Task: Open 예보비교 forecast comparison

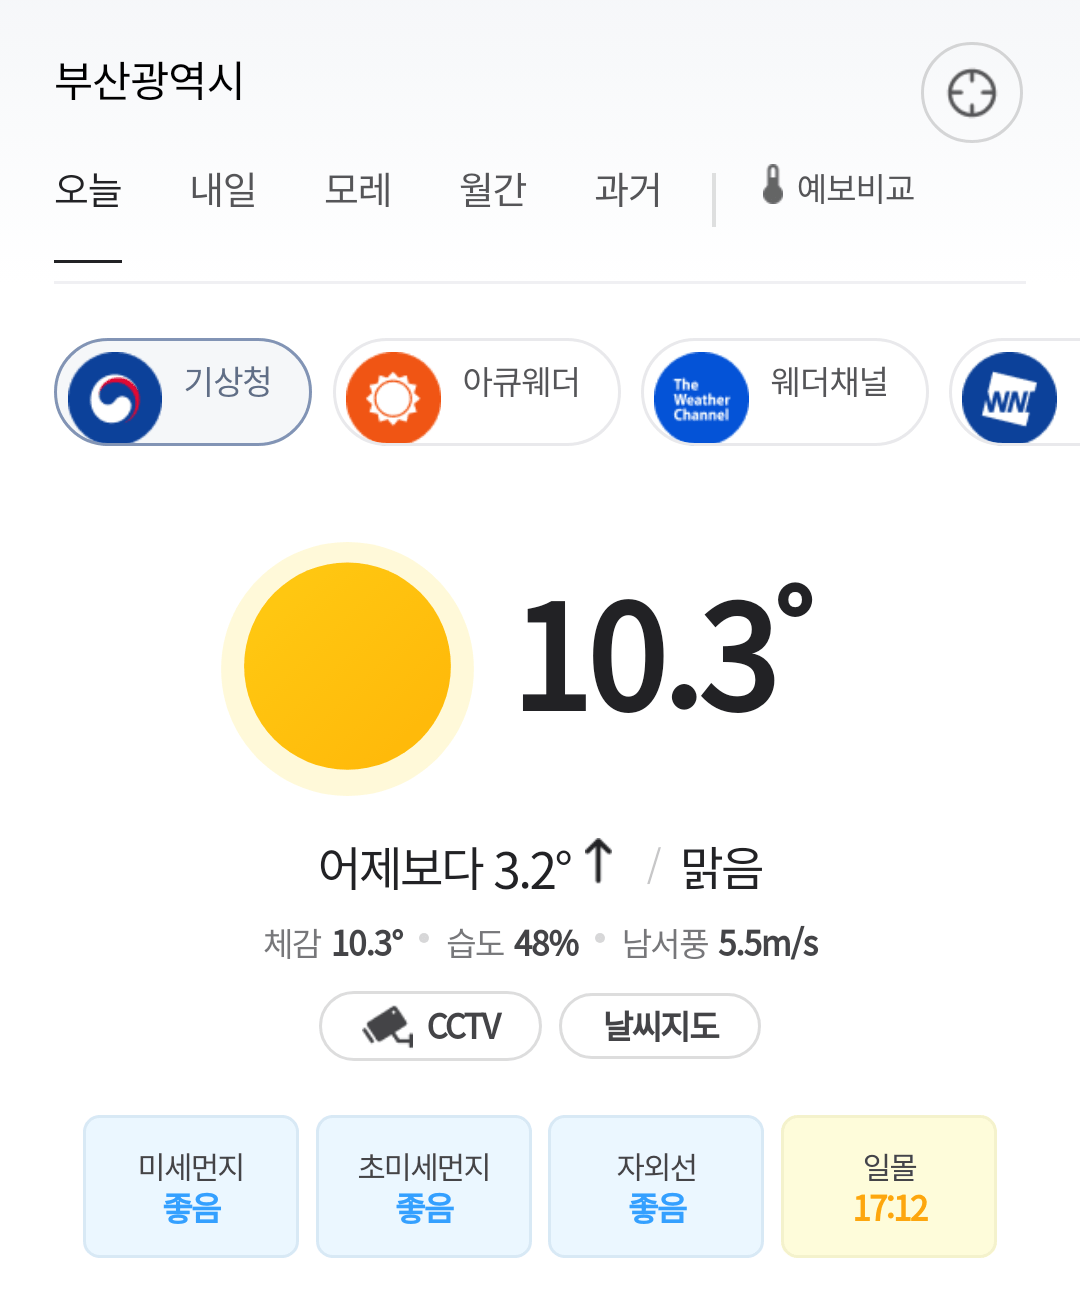Action: [x=855, y=188]
